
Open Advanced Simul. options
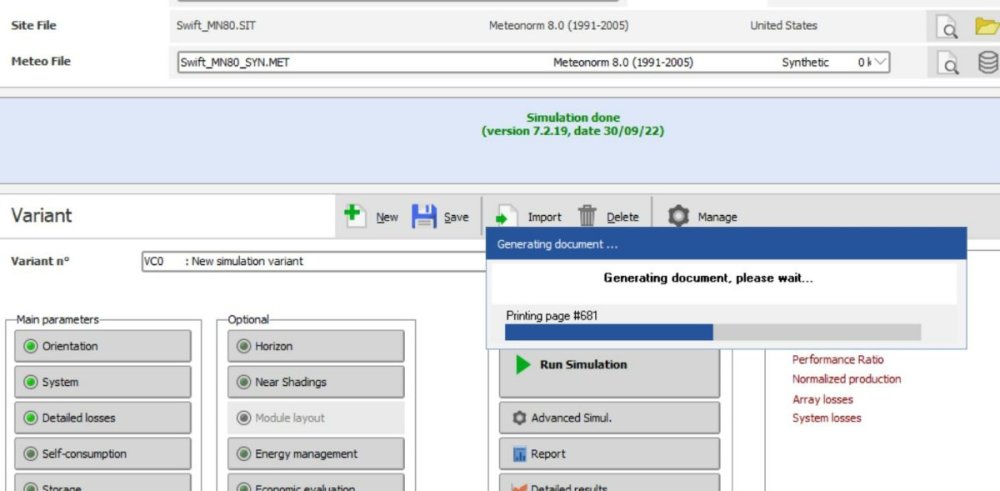click(609, 418)
